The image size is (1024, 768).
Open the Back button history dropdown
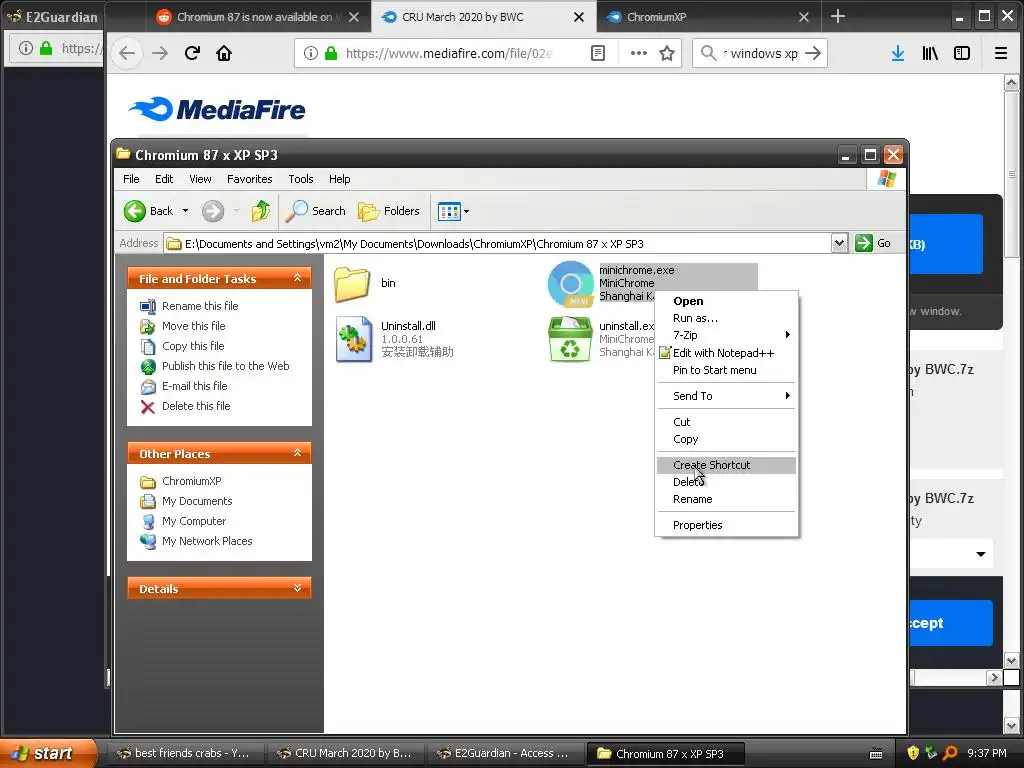click(x=185, y=211)
